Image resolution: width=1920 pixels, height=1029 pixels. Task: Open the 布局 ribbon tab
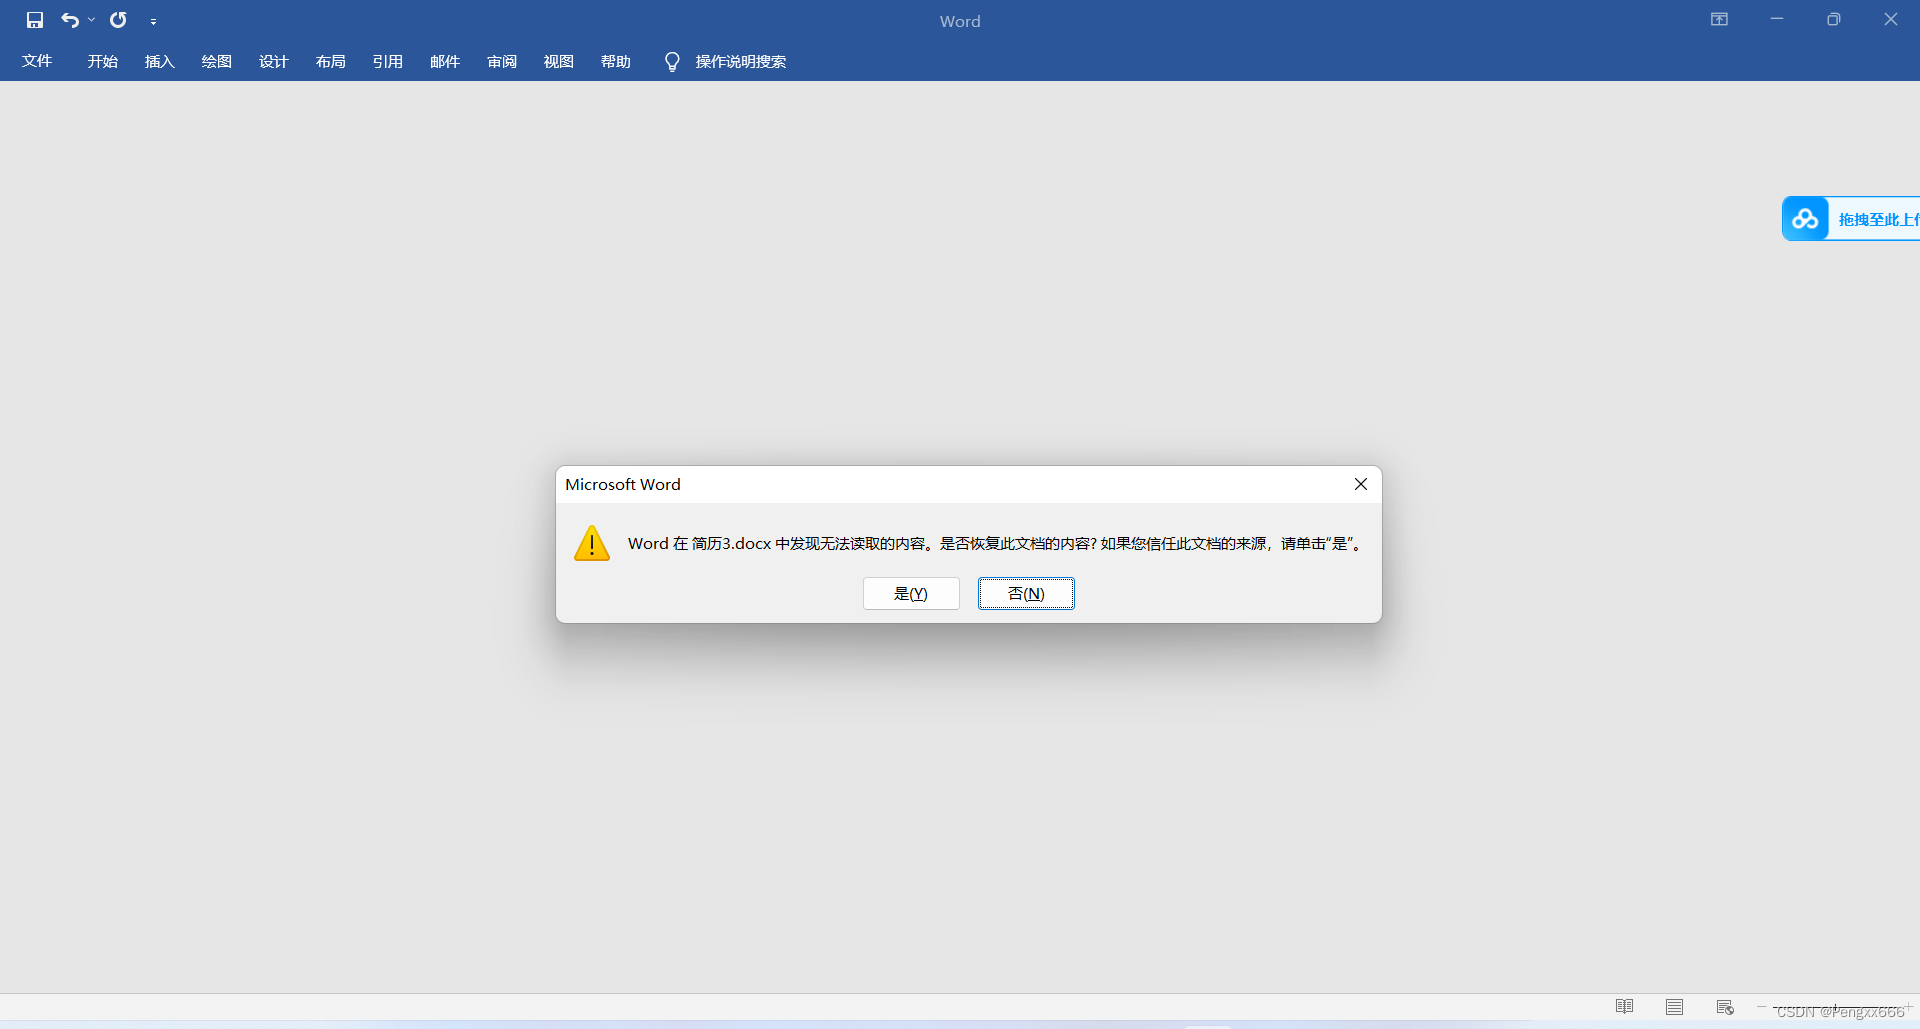(x=331, y=61)
